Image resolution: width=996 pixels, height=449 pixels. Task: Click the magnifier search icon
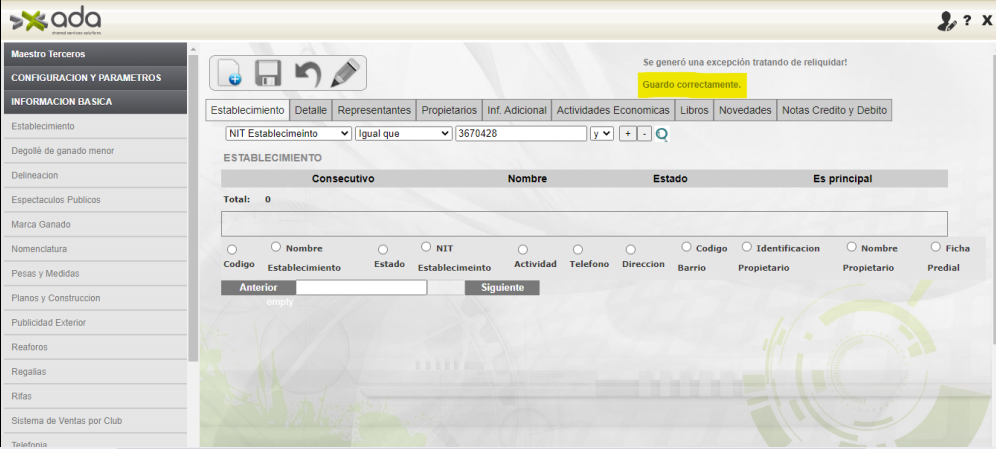(661, 134)
